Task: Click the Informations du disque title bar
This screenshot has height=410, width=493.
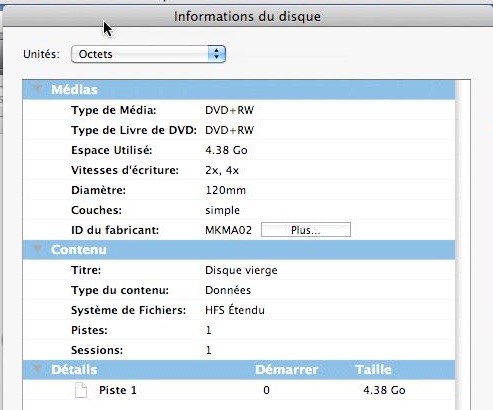Action: pyautogui.click(x=247, y=16)
